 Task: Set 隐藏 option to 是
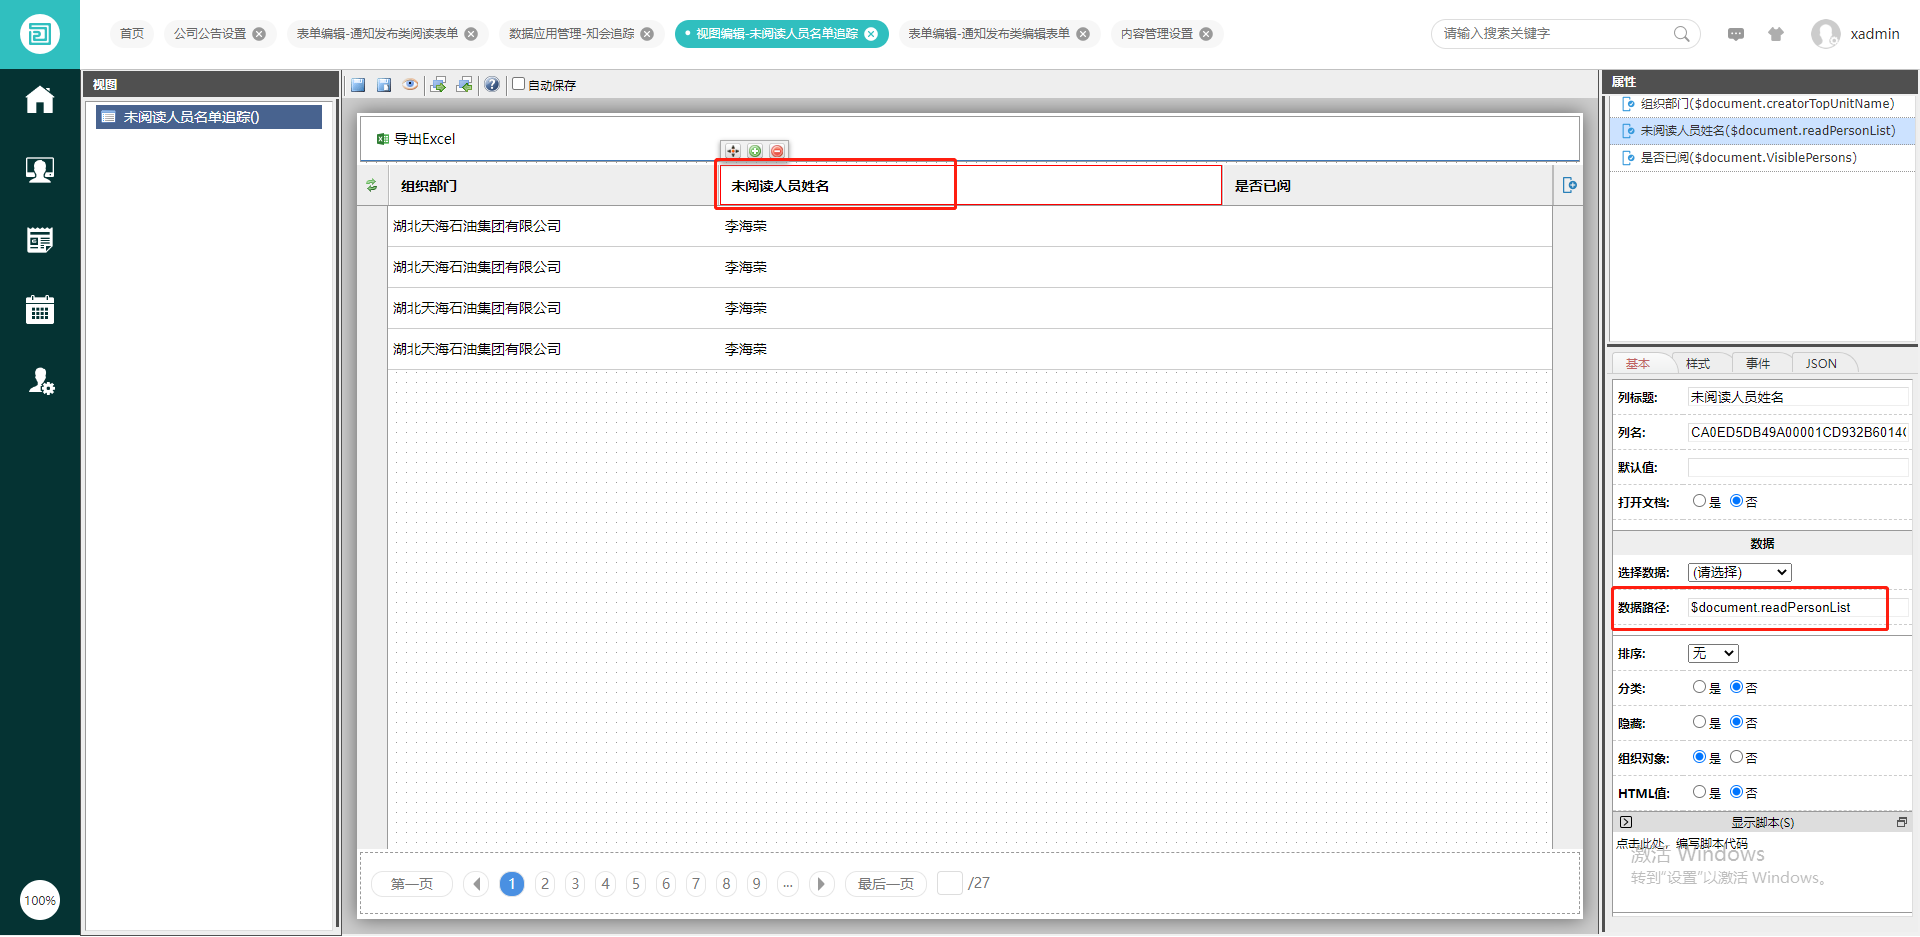point(1699,722)
